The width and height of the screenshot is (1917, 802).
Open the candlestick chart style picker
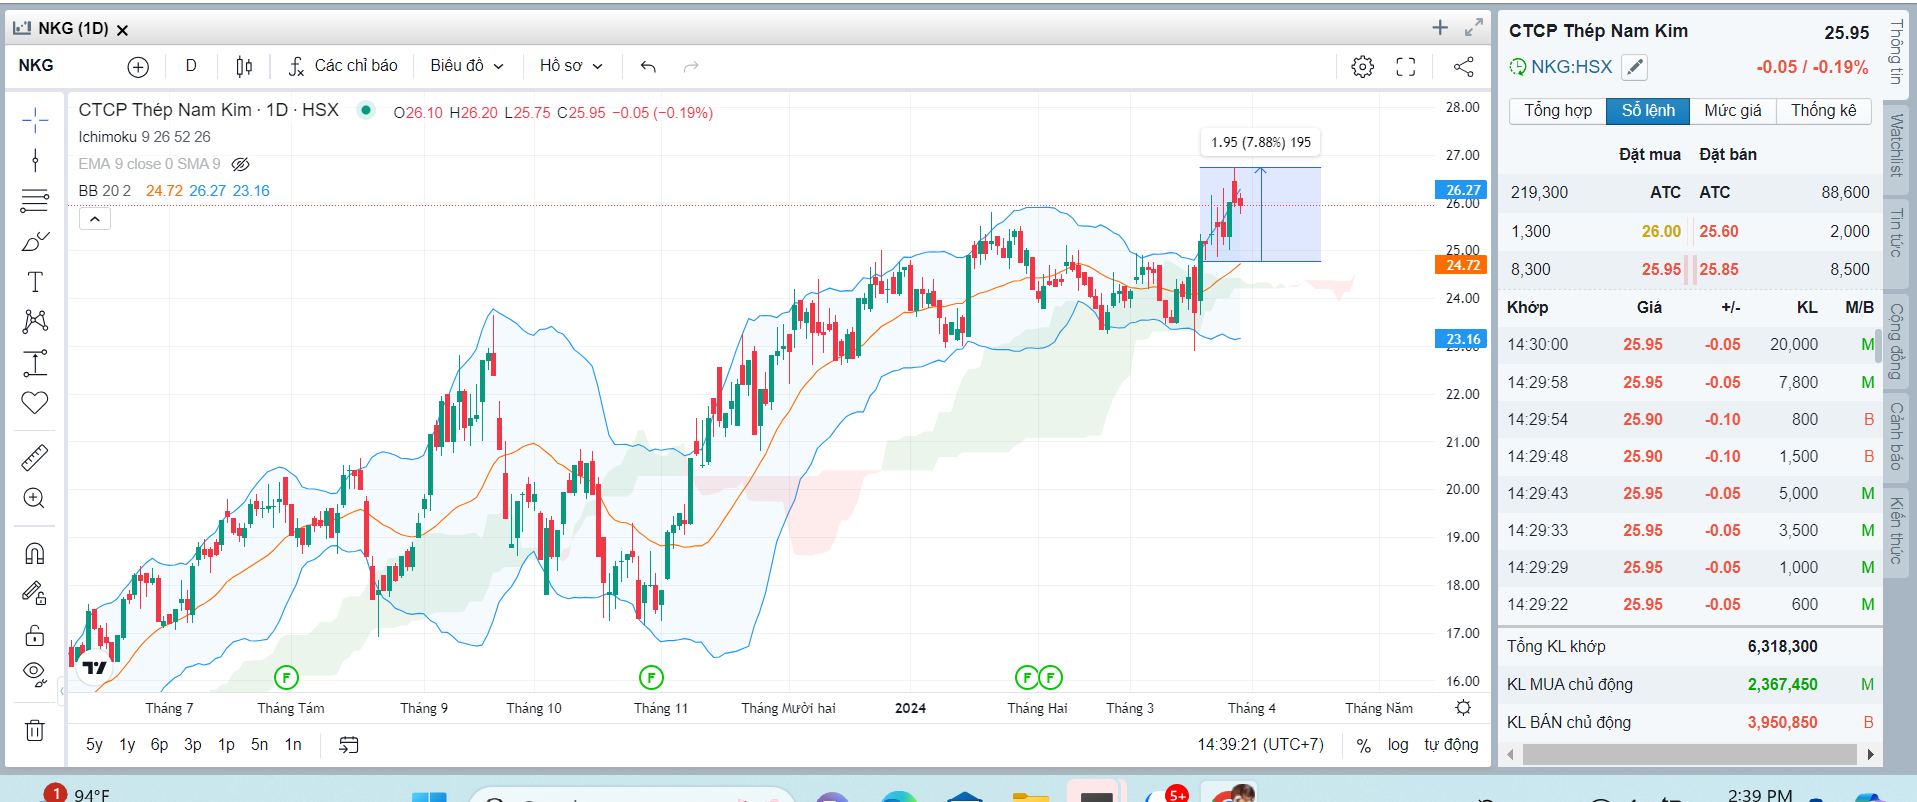[x=244, y=67]
